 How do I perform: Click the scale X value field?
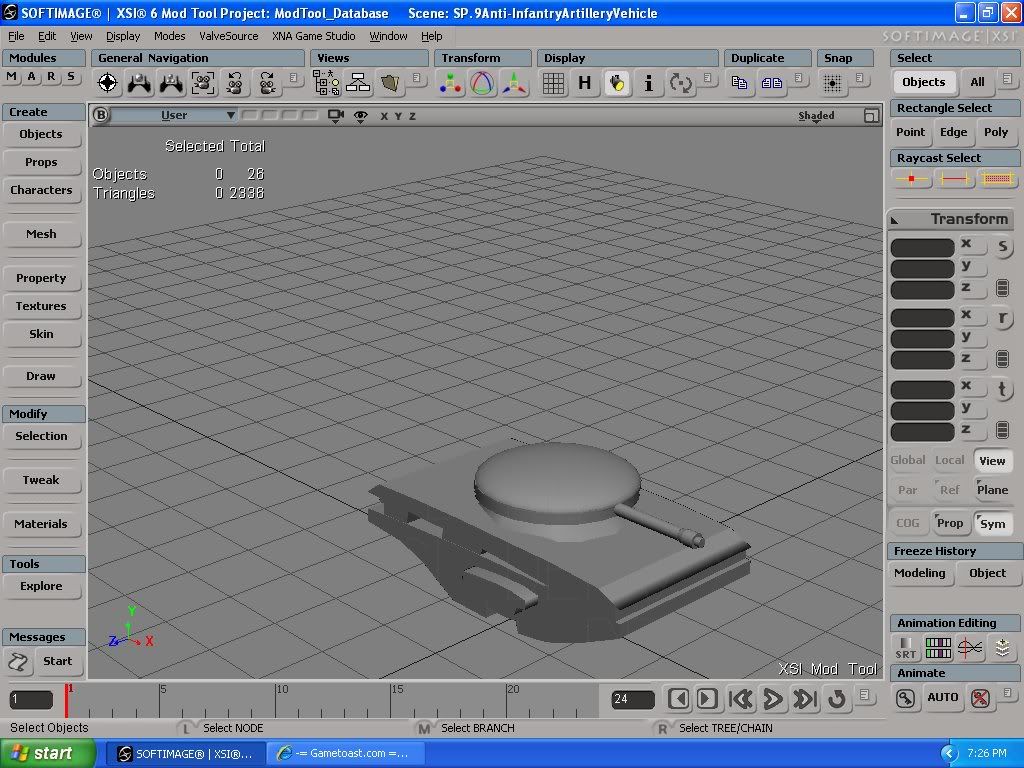pyautogui.click(x=922, y=248)
